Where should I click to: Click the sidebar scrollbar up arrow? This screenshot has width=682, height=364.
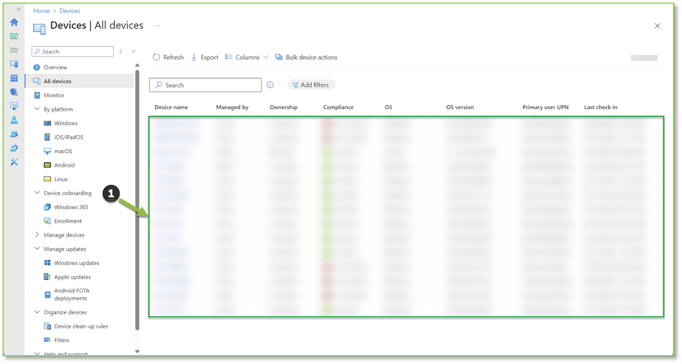(137, 65)
